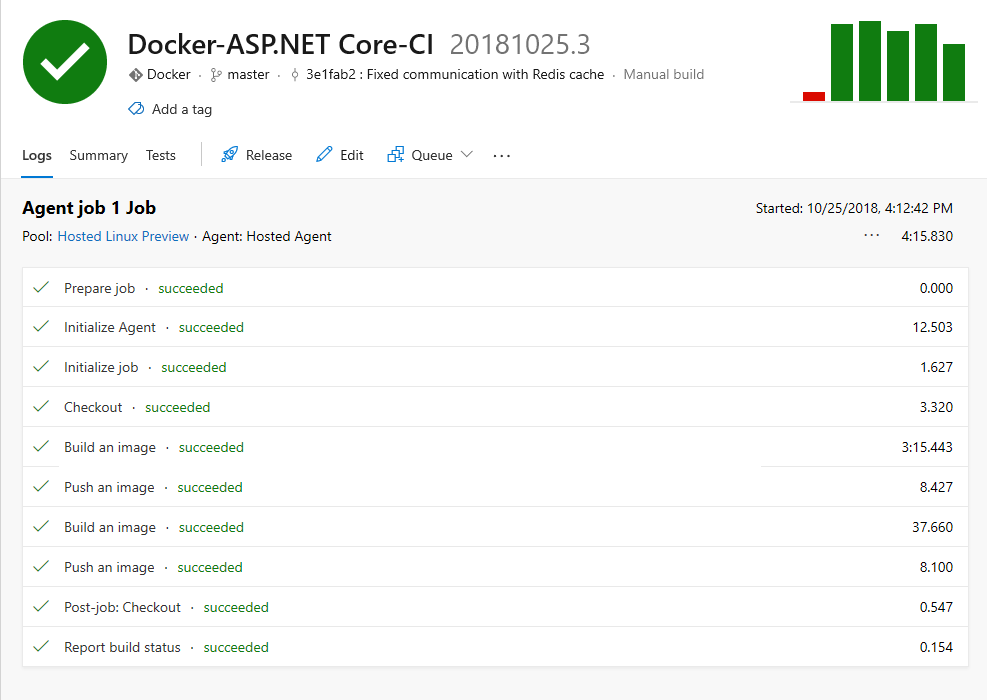Click the Edit button label
The width and height of the screenshot is (987, 700).
[x=352, y=155]
